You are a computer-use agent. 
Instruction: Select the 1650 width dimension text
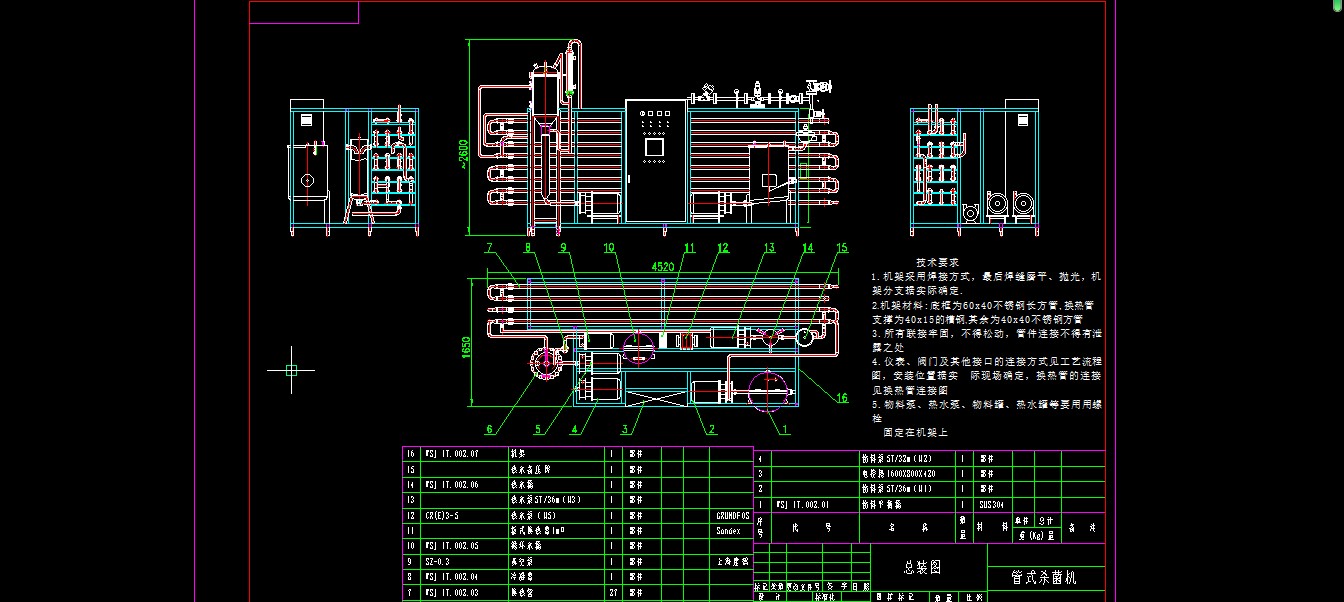[x=466, y=347]
